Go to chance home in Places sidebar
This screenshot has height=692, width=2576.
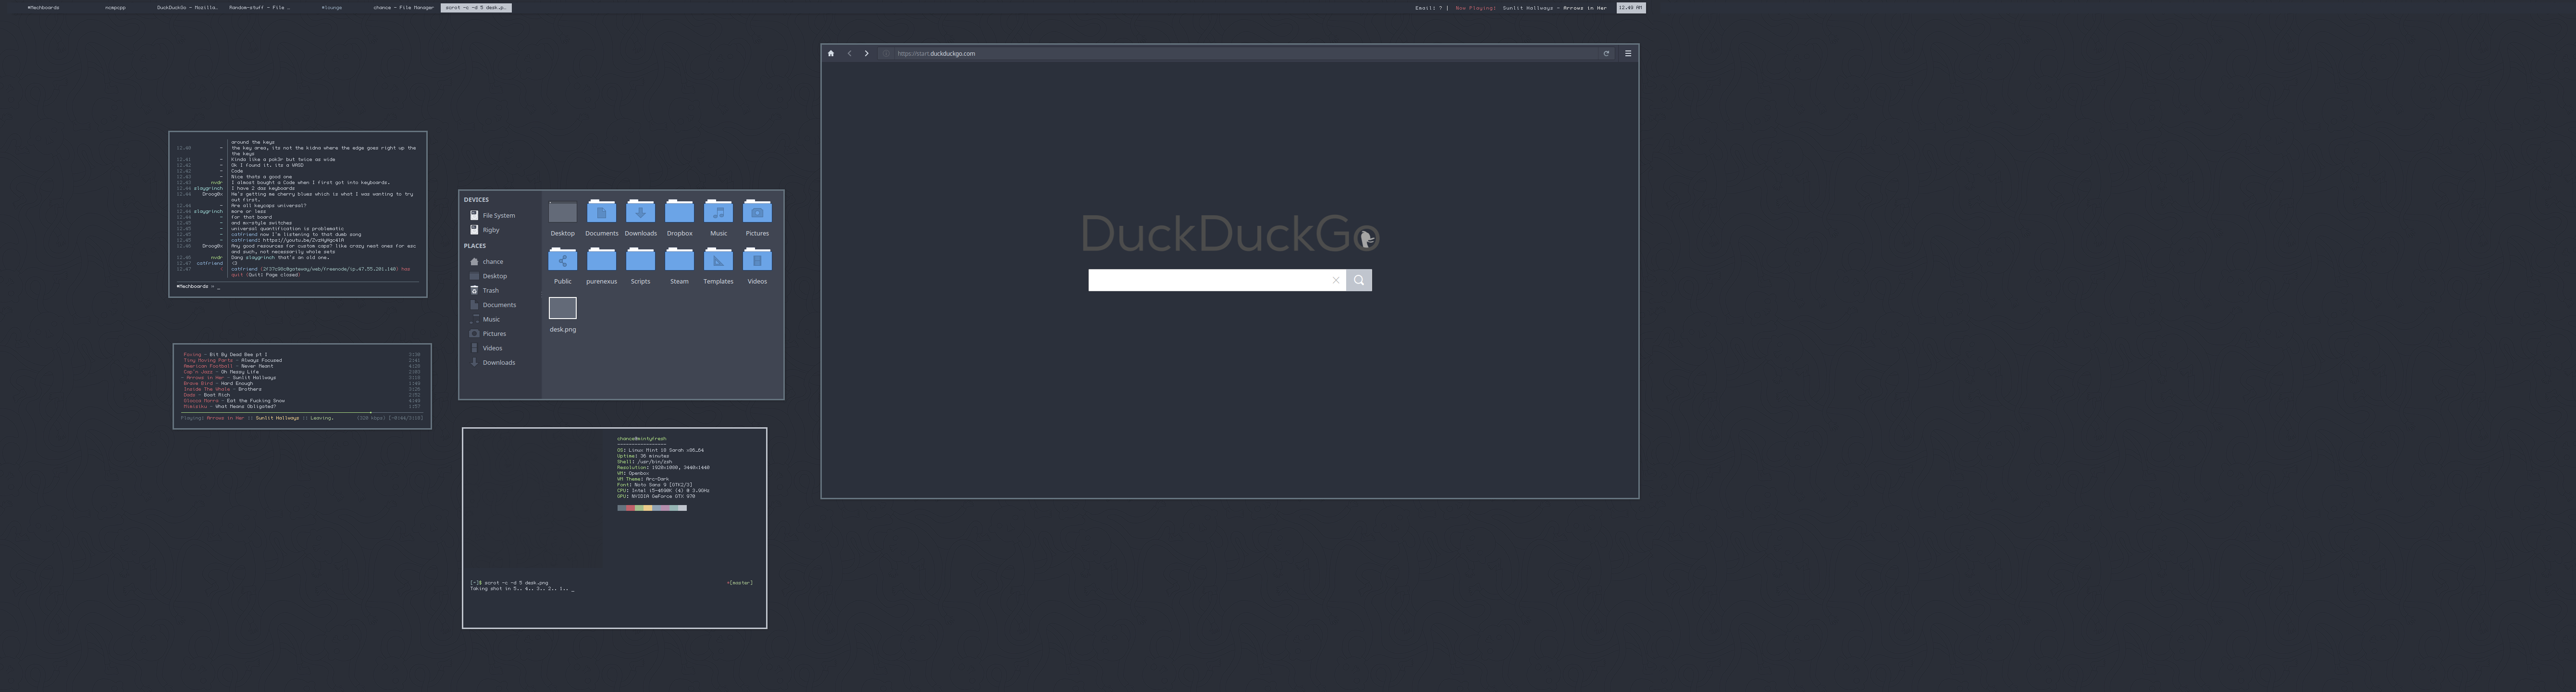pos(487,262)
